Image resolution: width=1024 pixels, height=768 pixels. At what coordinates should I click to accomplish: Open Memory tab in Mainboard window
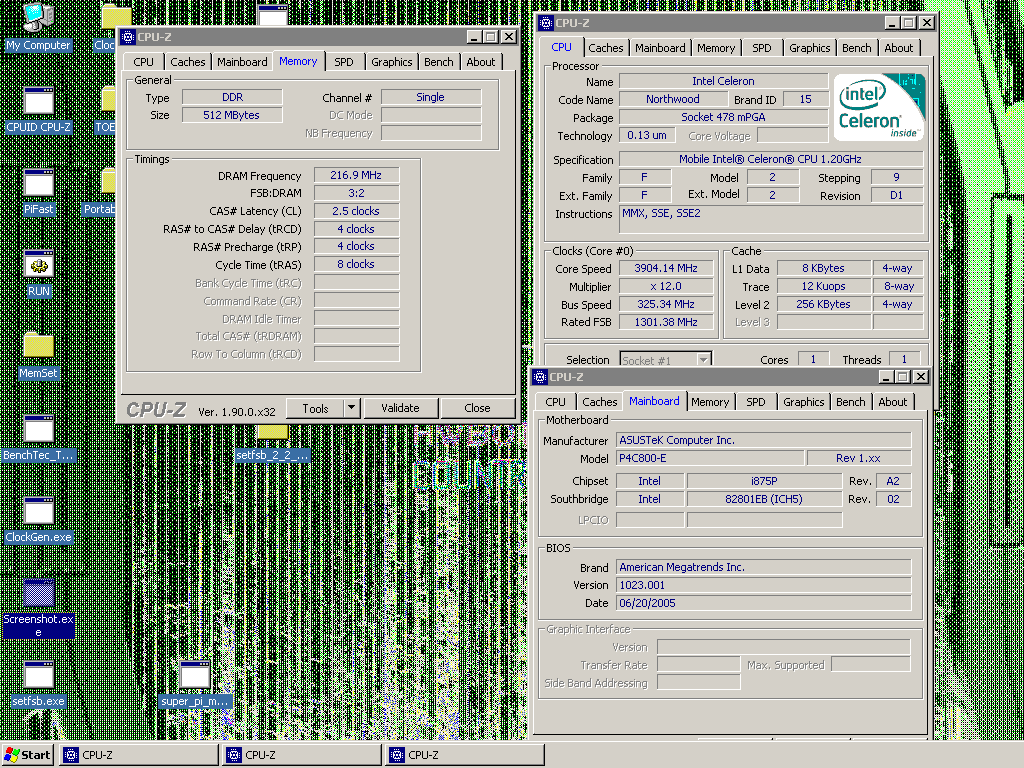tap(710, 402)
